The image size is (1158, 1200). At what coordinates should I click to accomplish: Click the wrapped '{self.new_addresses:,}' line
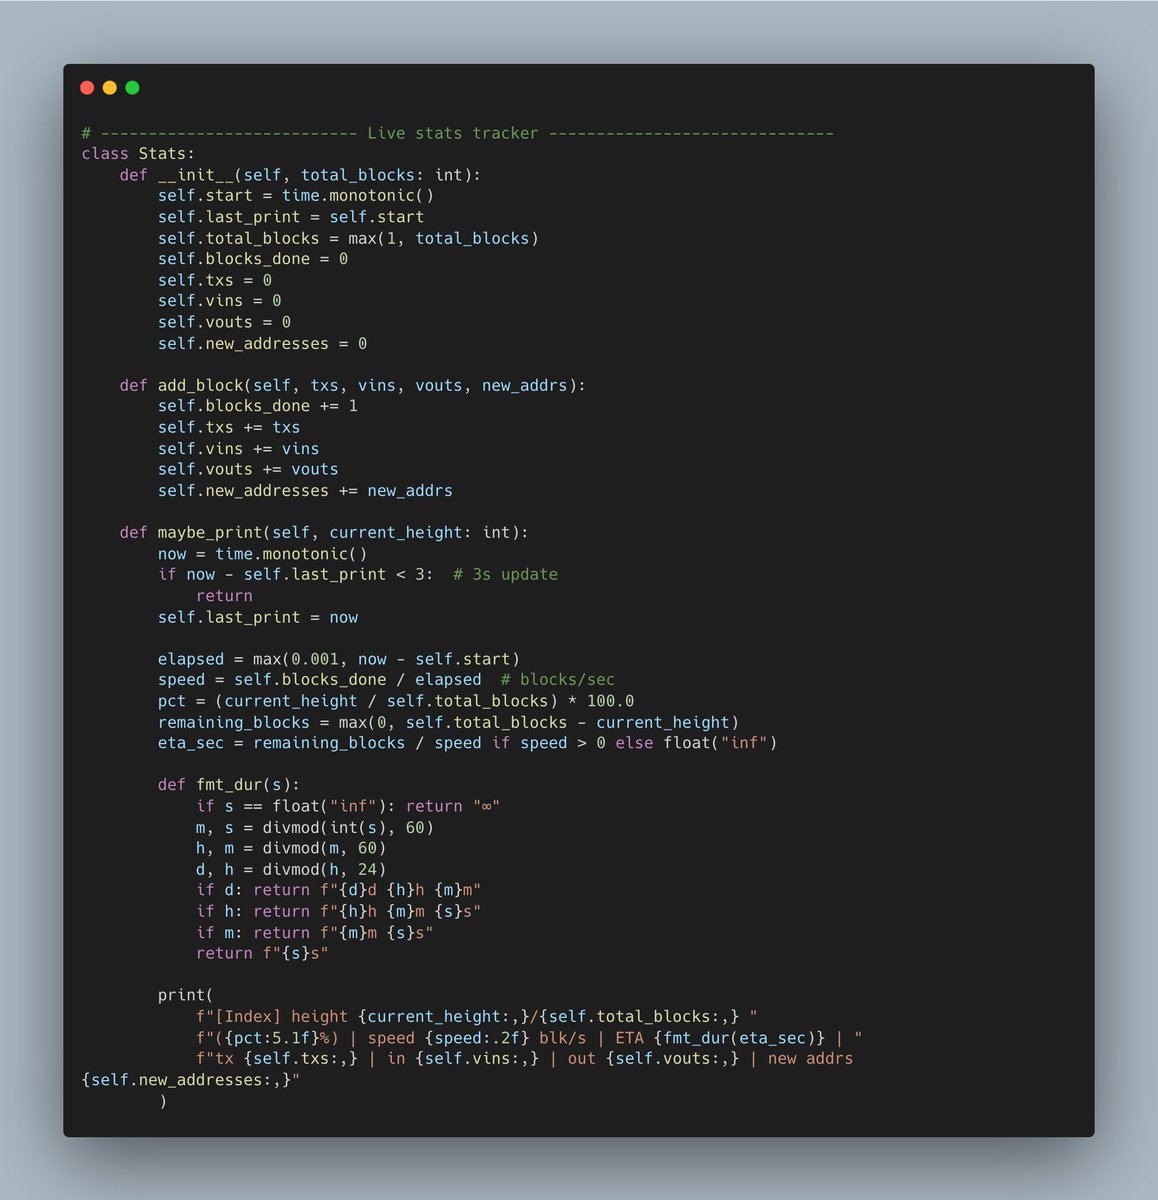tap(191, 1080)
